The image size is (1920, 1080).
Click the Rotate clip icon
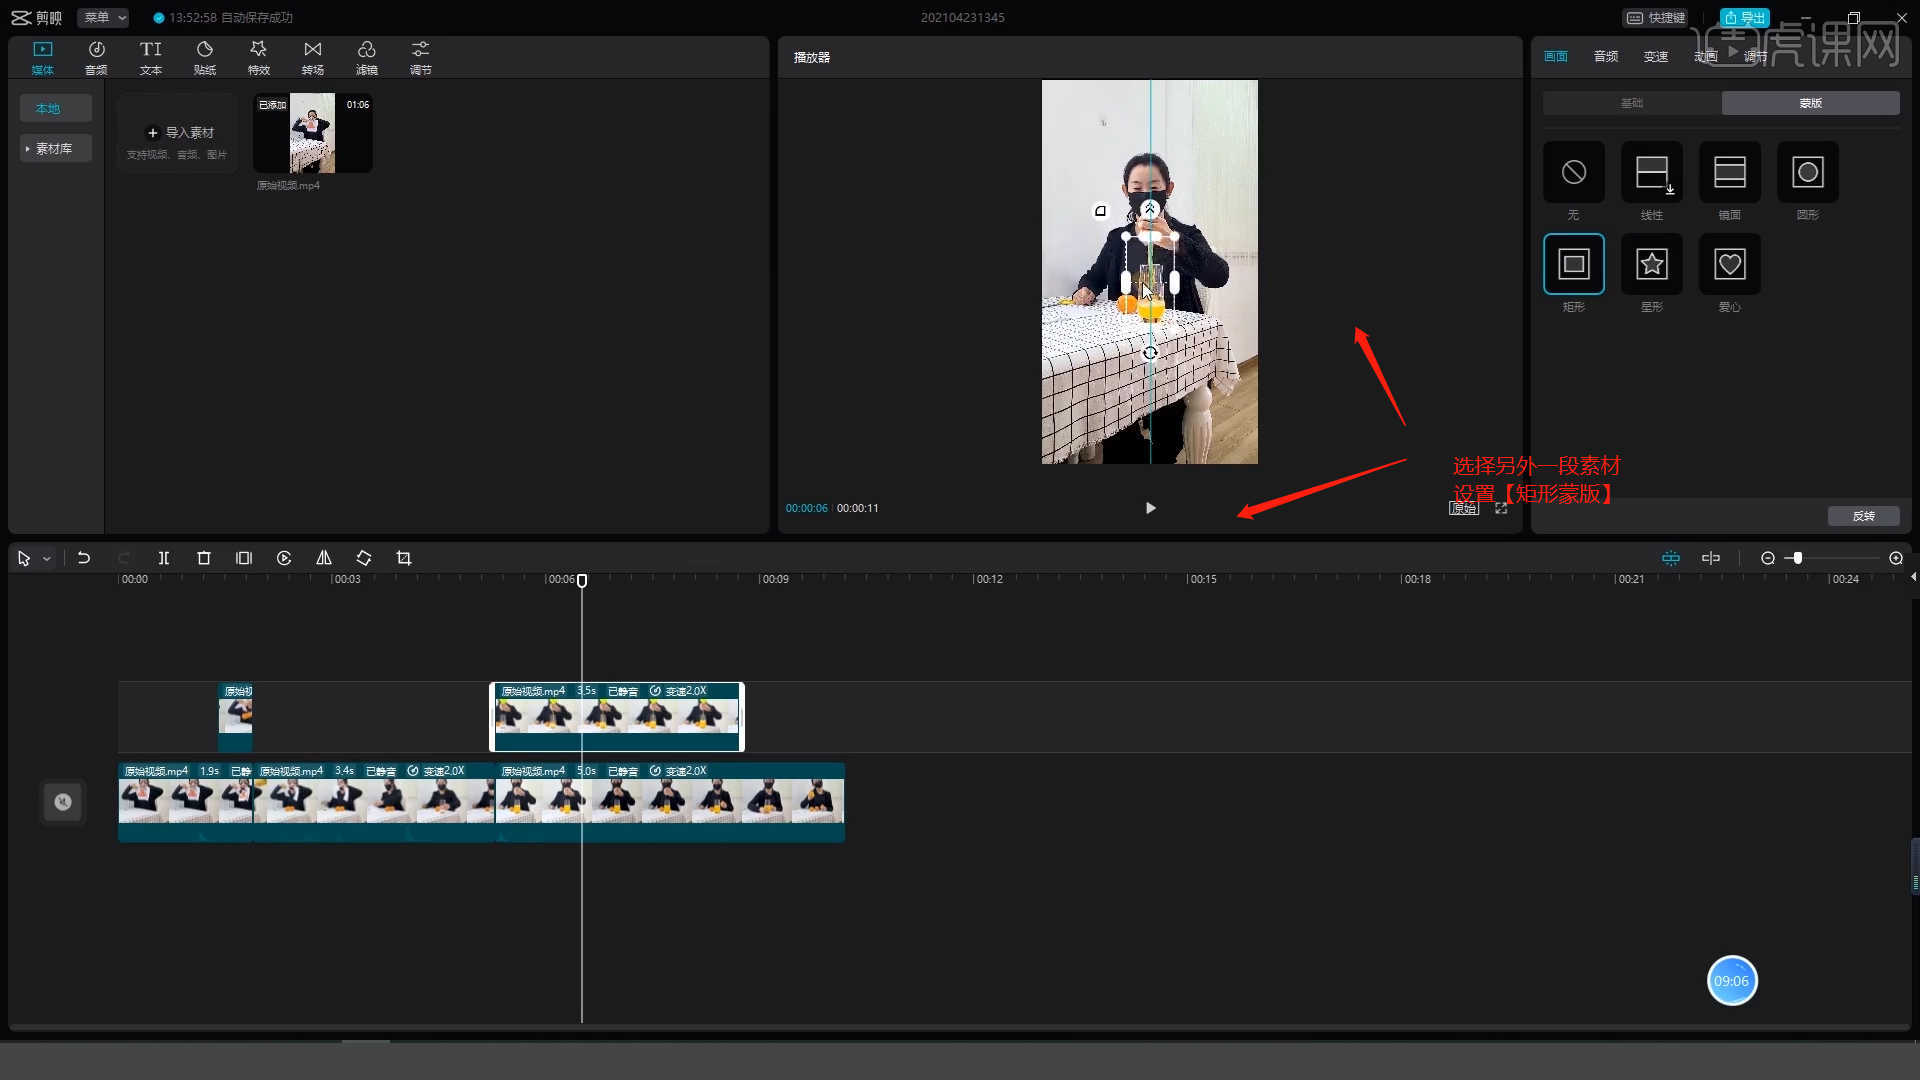click(x=364, y=558)
